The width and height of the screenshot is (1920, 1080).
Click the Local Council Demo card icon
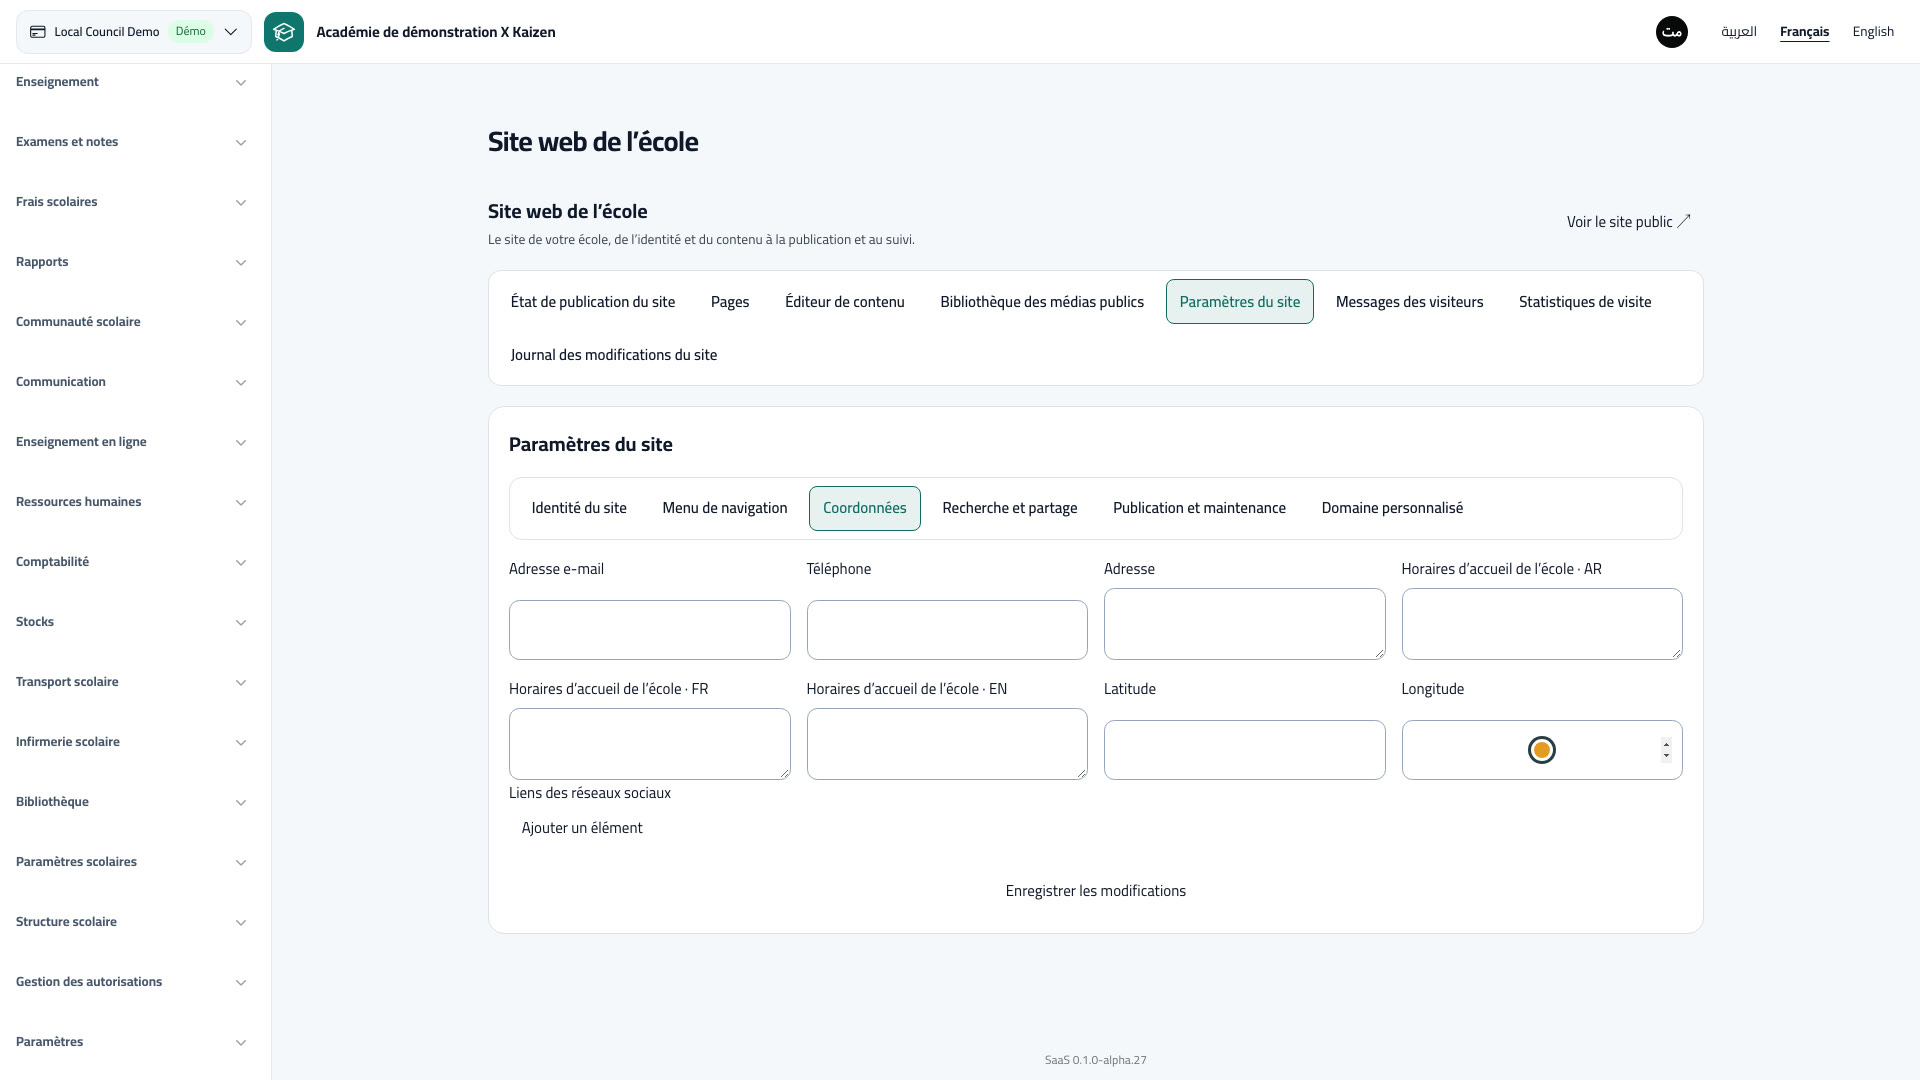click(x=38, y=32)
